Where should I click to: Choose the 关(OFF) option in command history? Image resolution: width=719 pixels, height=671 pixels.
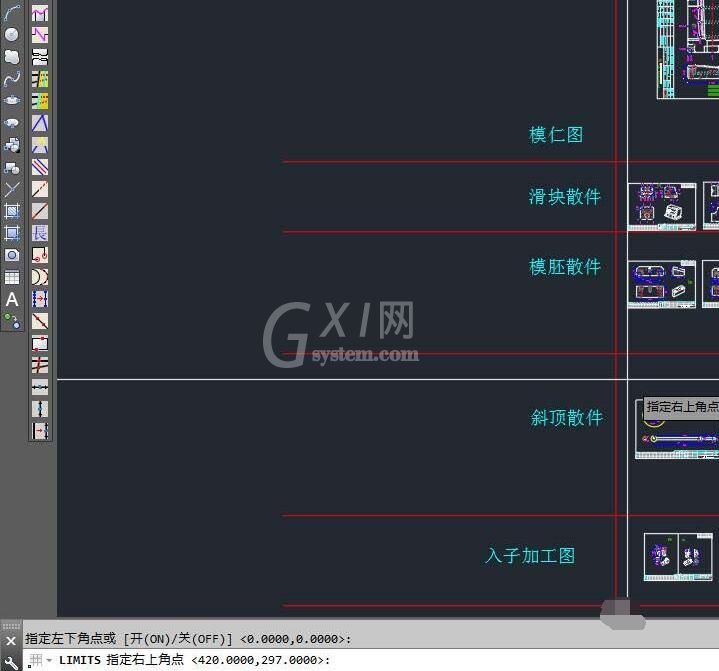202,638
